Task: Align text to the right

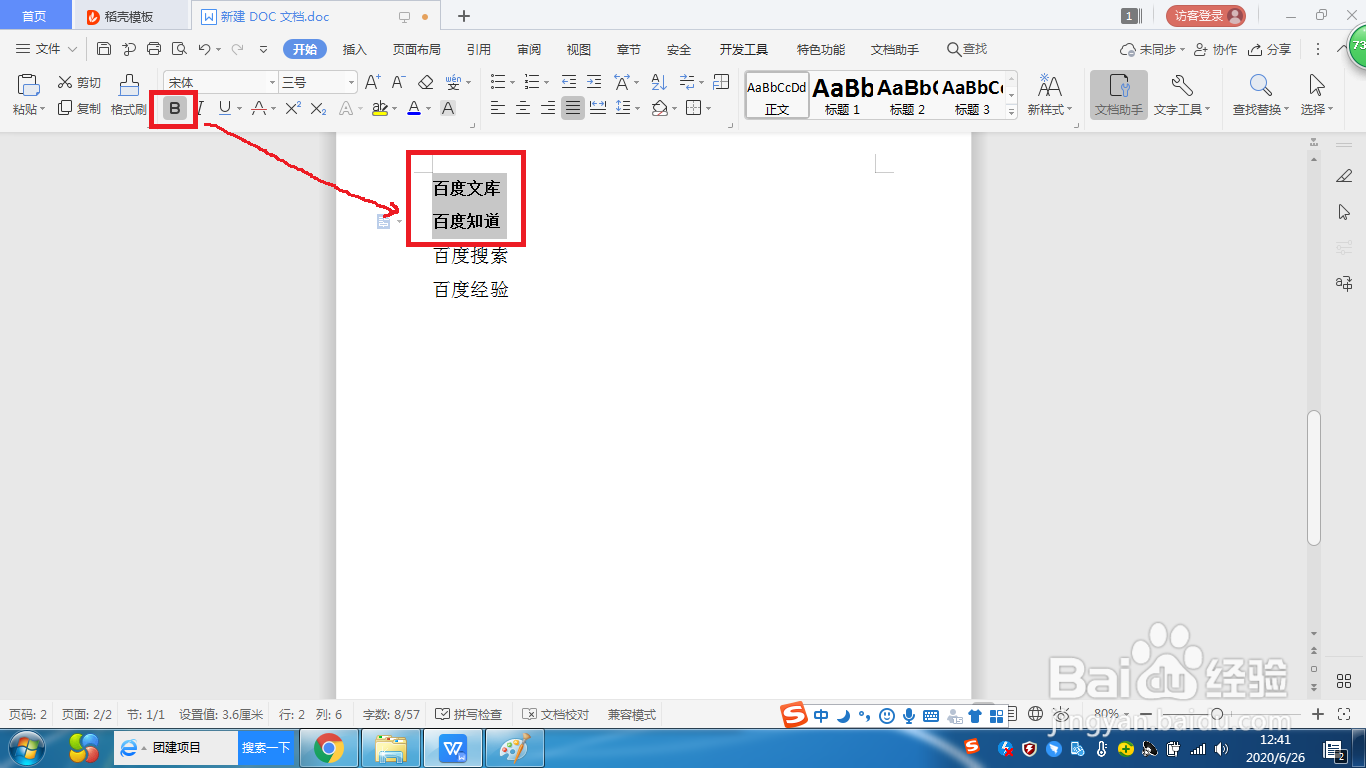Action: coord(547,108)
